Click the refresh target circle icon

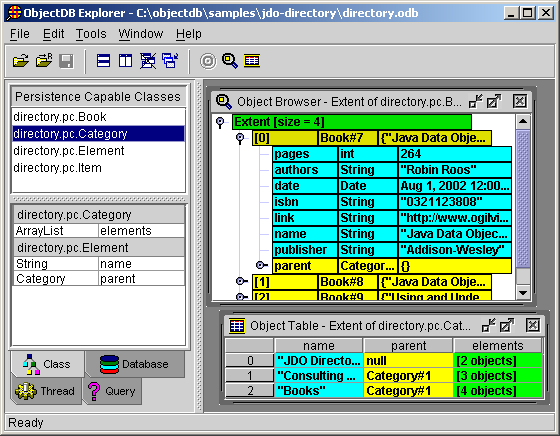tap(208, 61)
